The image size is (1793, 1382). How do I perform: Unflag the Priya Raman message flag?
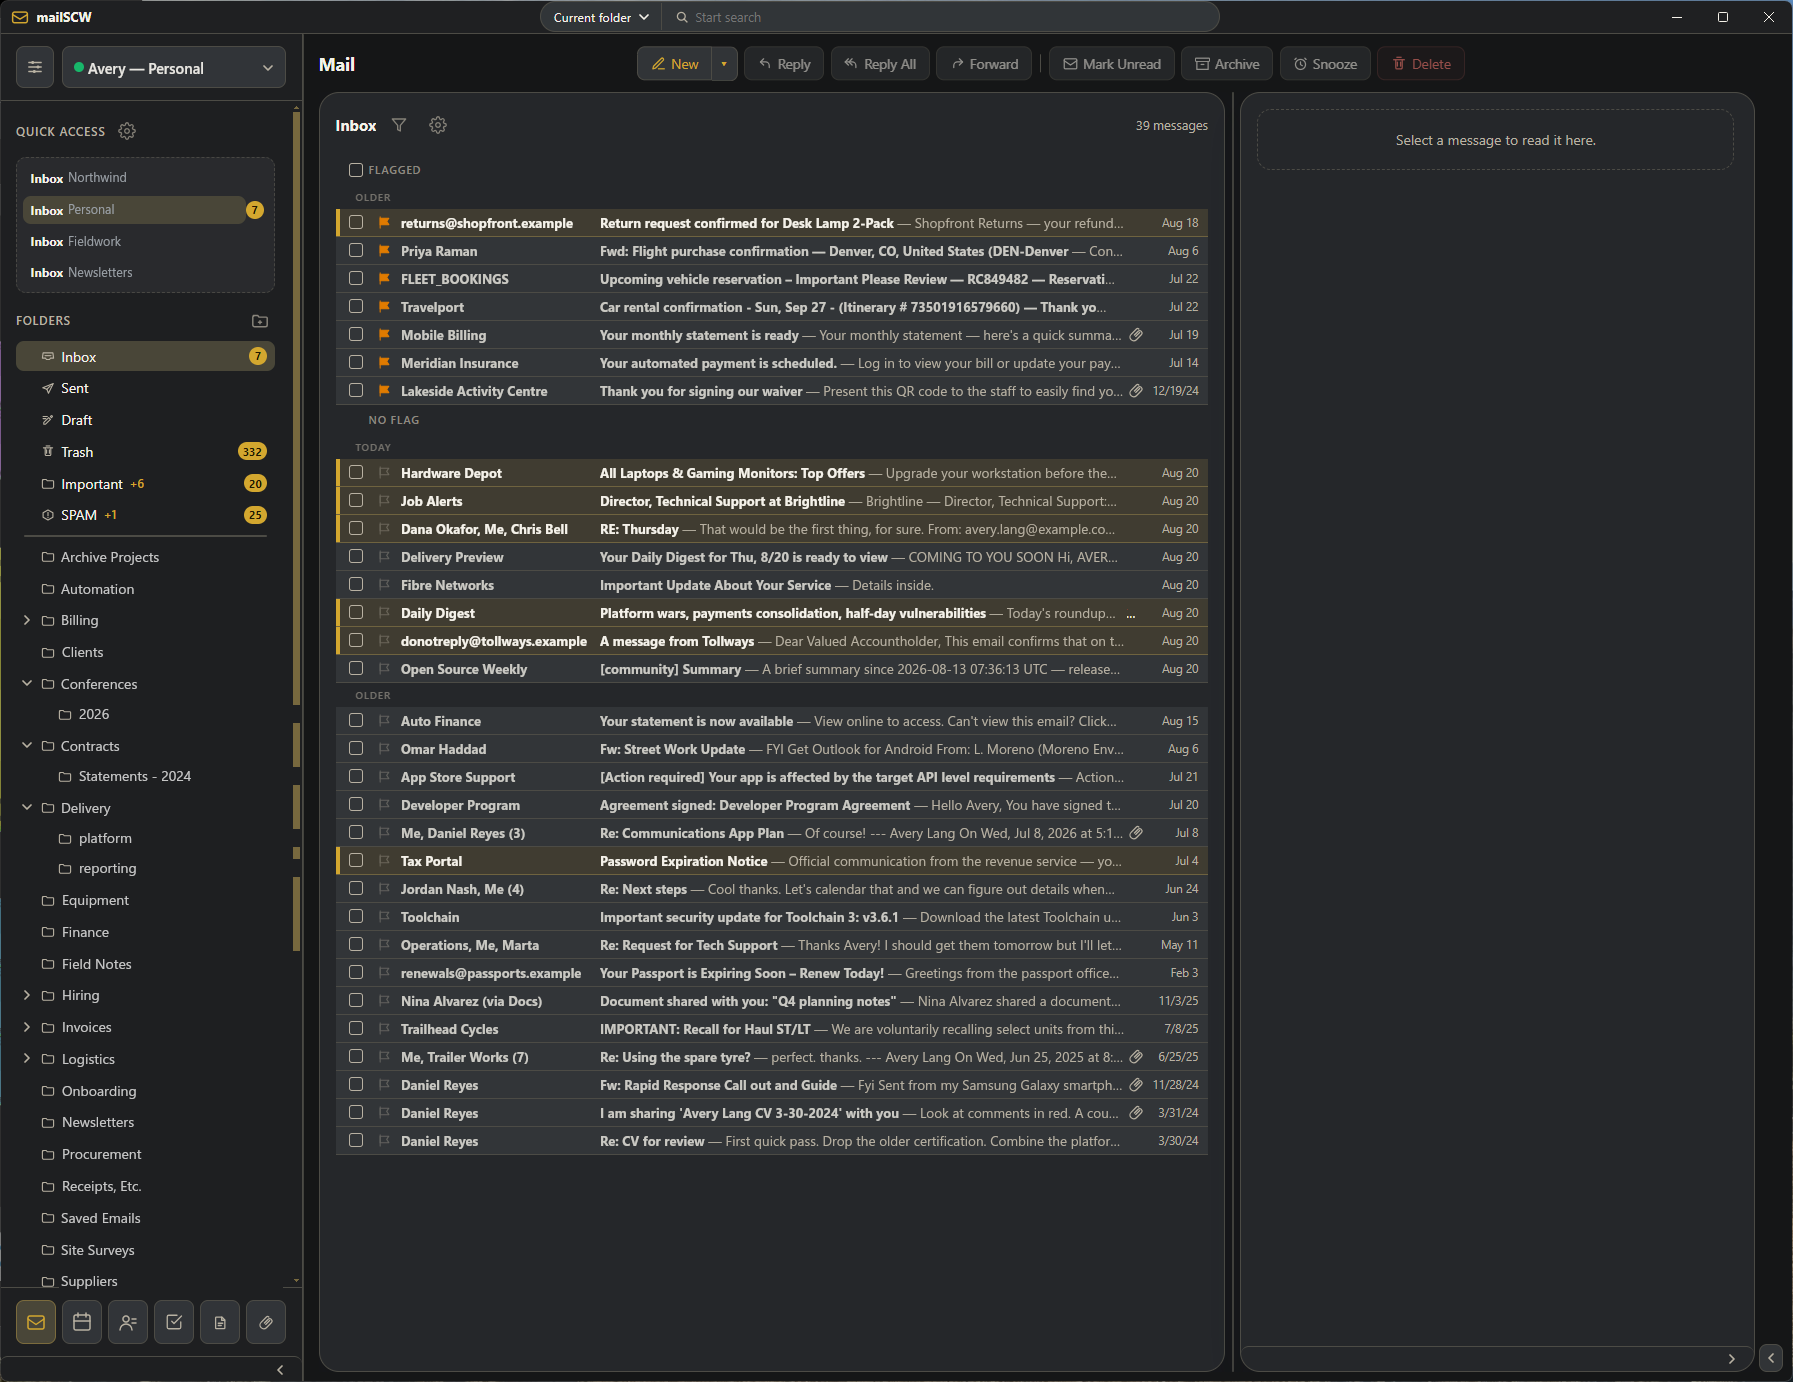[x=384, y=251]
